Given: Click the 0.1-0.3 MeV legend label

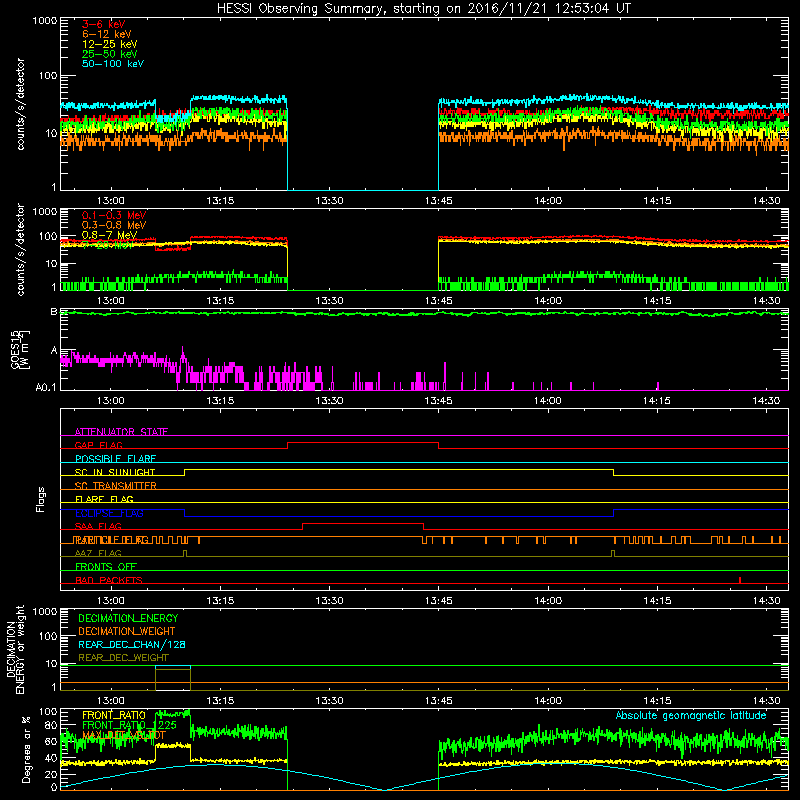Looking at the screenshot, I should click(x=114, y=215).
